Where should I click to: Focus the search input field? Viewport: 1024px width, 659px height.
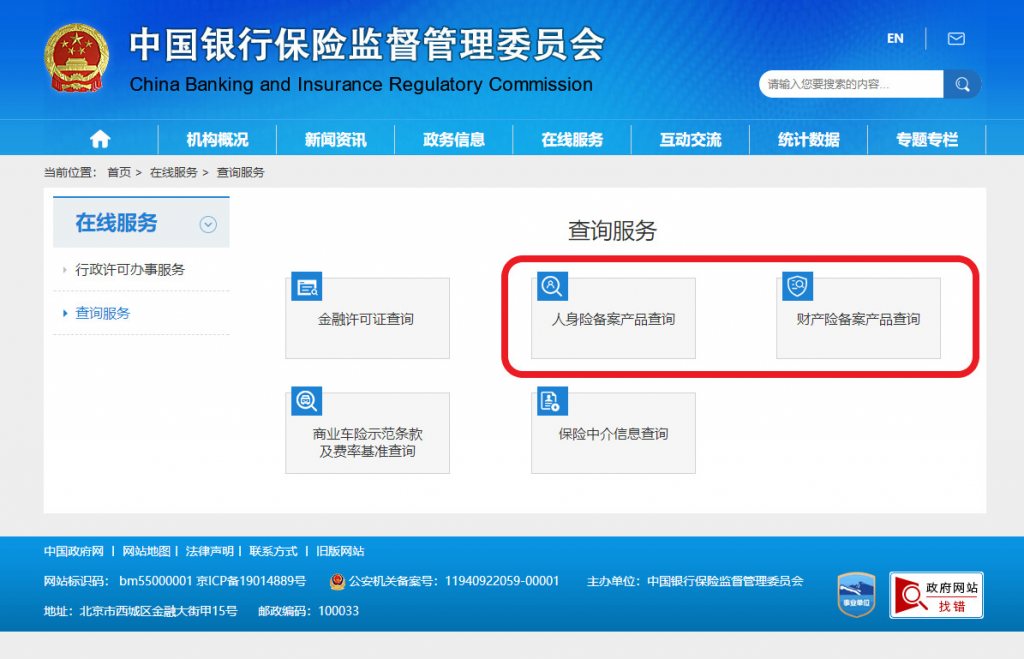[852, 84]
